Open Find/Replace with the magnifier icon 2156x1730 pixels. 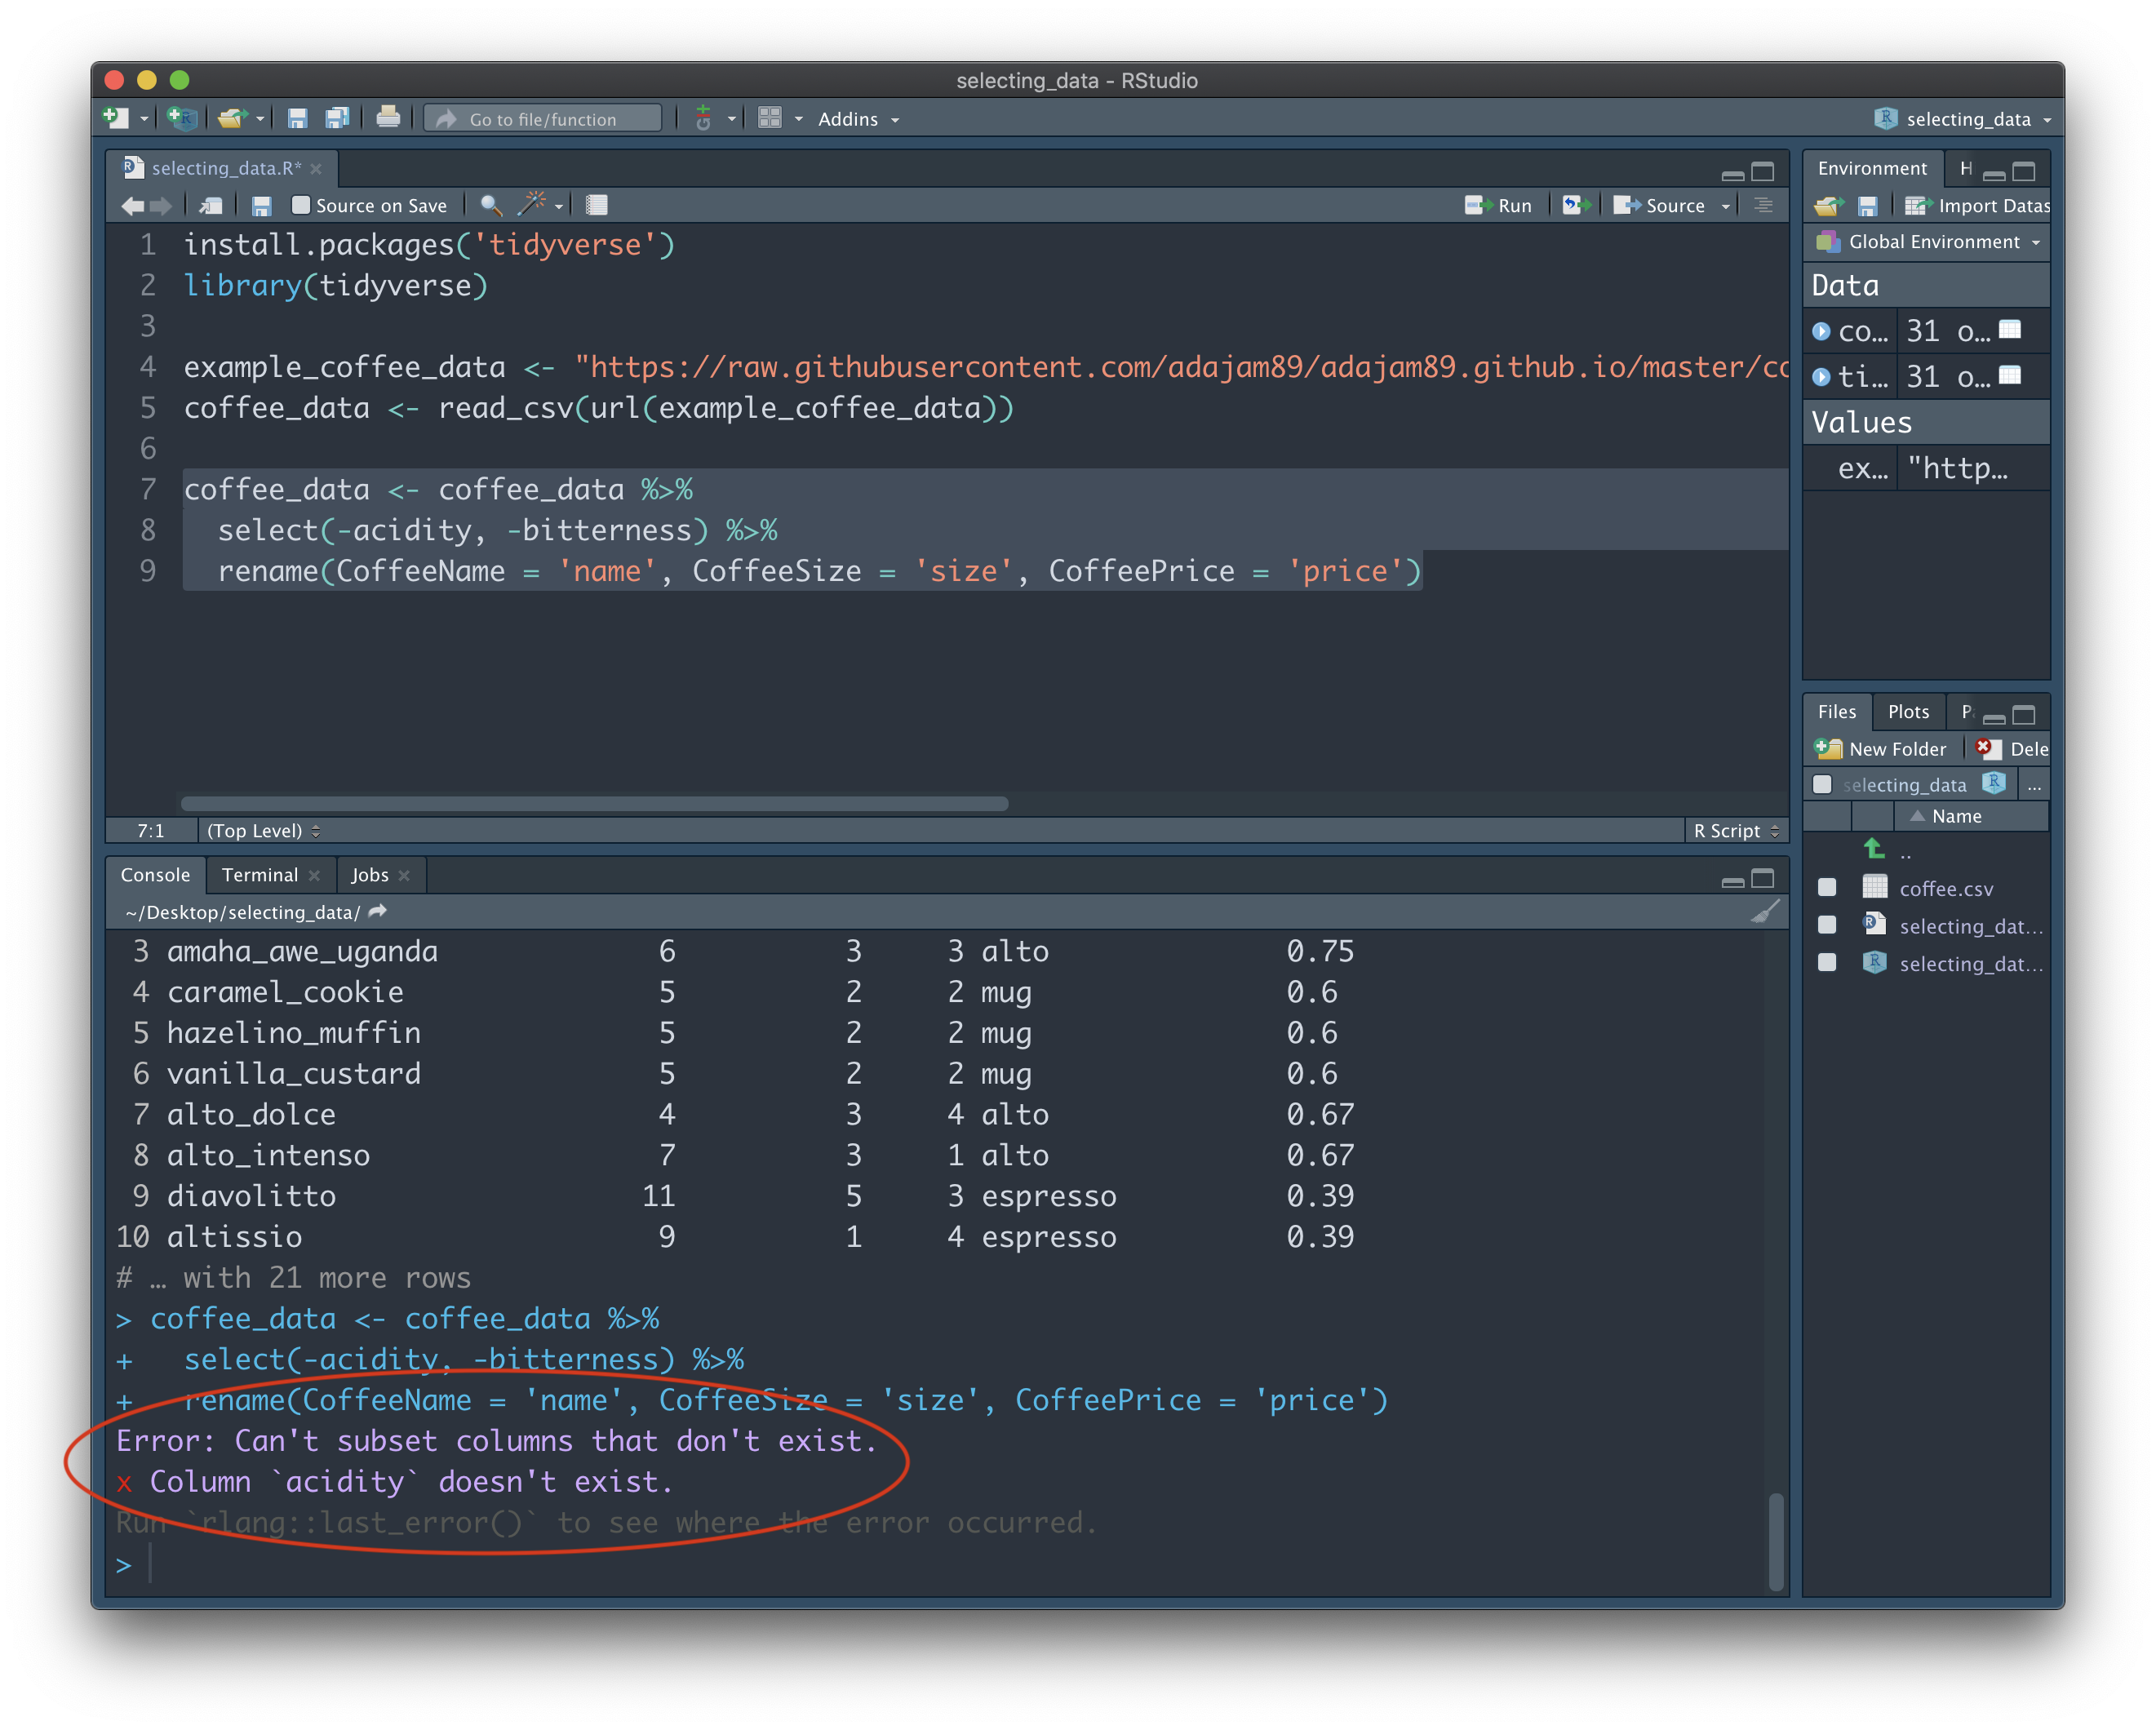pos(490,206)
